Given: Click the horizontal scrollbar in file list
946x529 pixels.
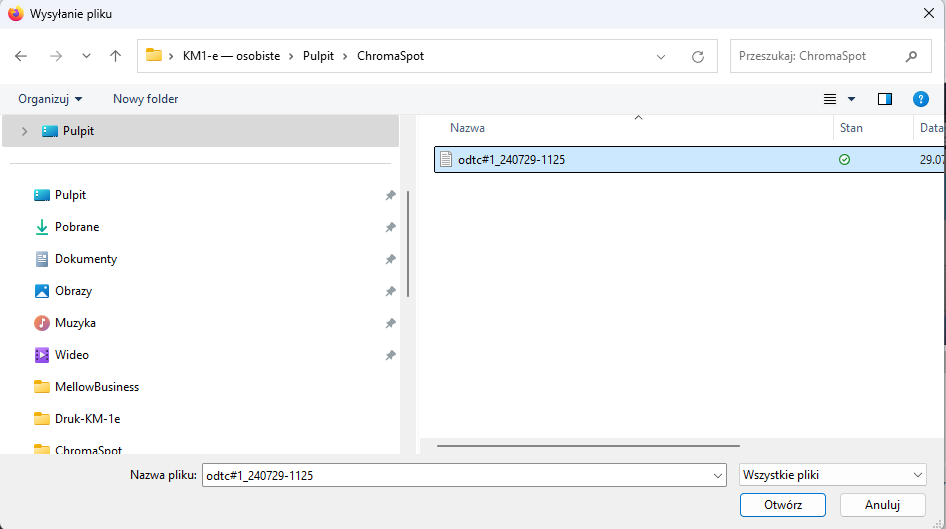Looking at the screenshot, I should pos(588,446).
